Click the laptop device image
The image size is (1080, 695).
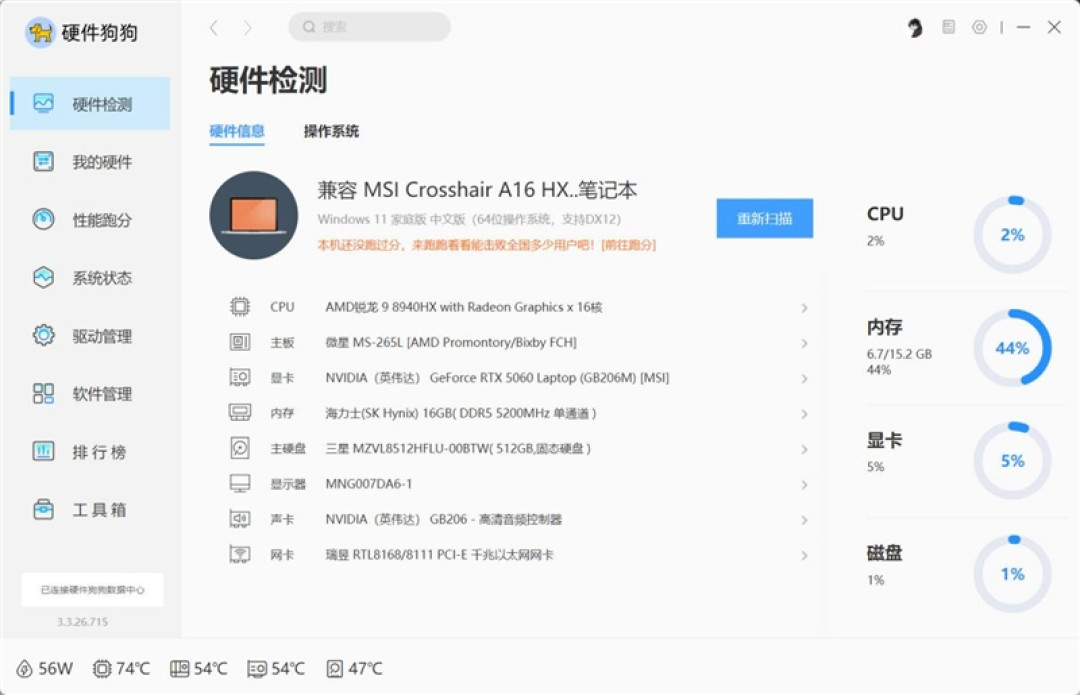click(x=253, y=216)
